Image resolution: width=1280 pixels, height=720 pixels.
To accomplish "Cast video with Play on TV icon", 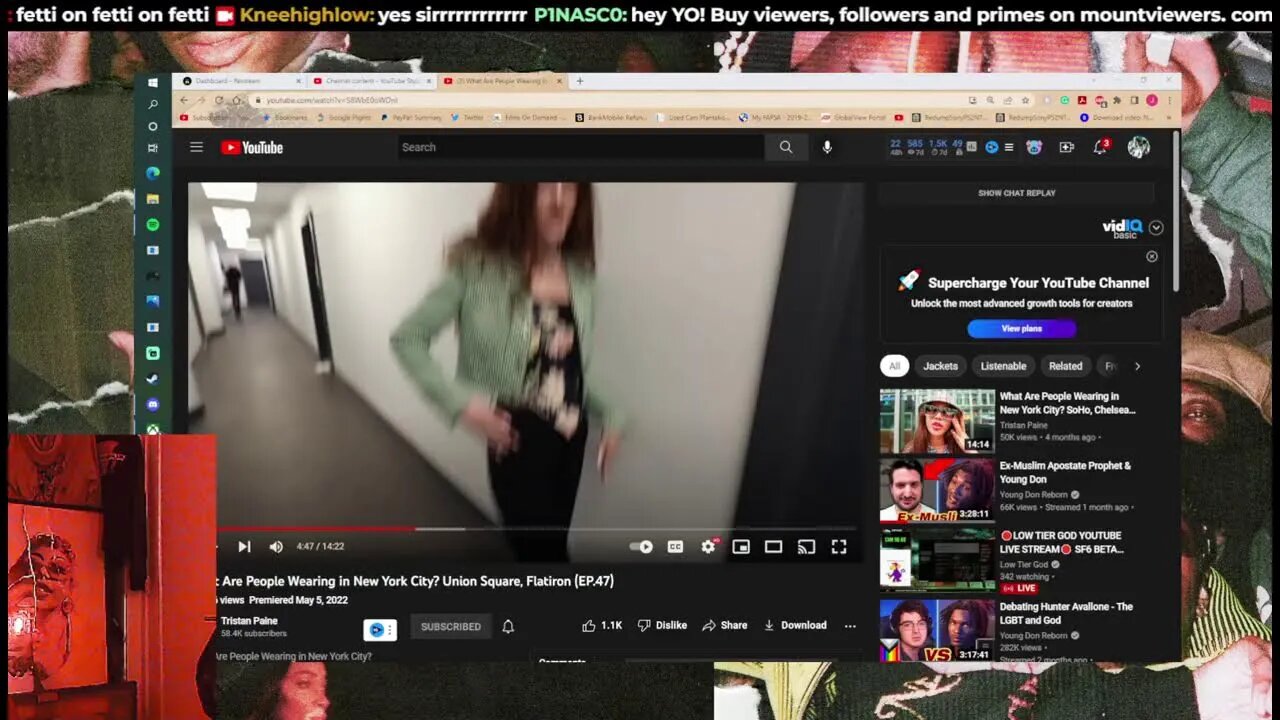I will [x=806, y=546].
